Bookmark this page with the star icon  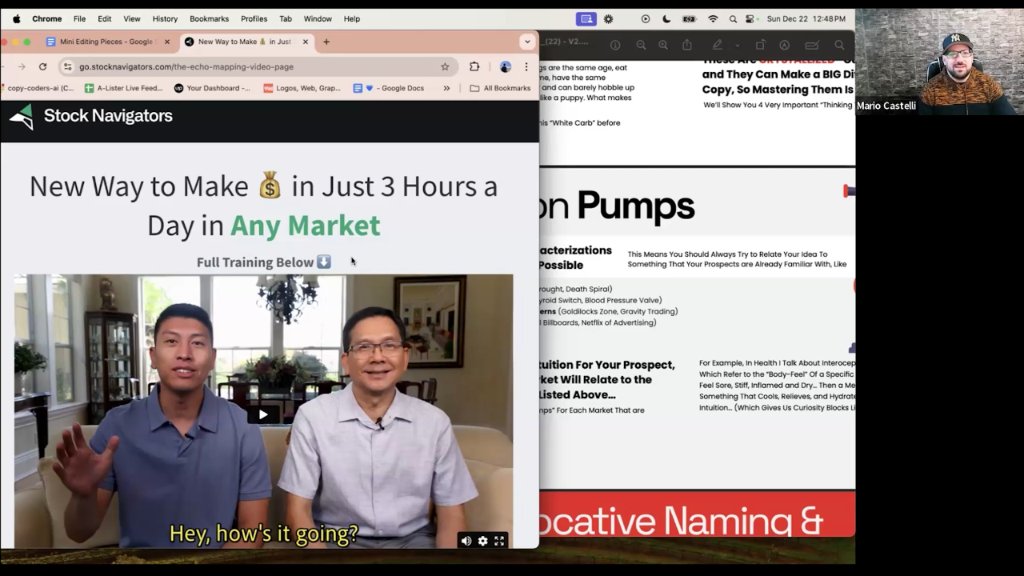tap(445, 67)
